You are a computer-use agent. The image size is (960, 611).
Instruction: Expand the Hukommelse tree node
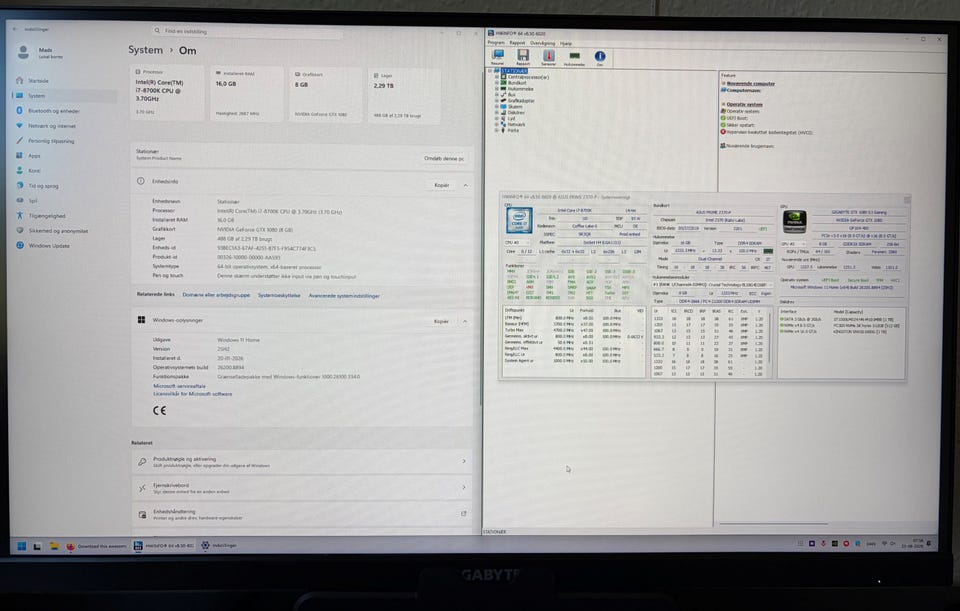click(497, 89)
